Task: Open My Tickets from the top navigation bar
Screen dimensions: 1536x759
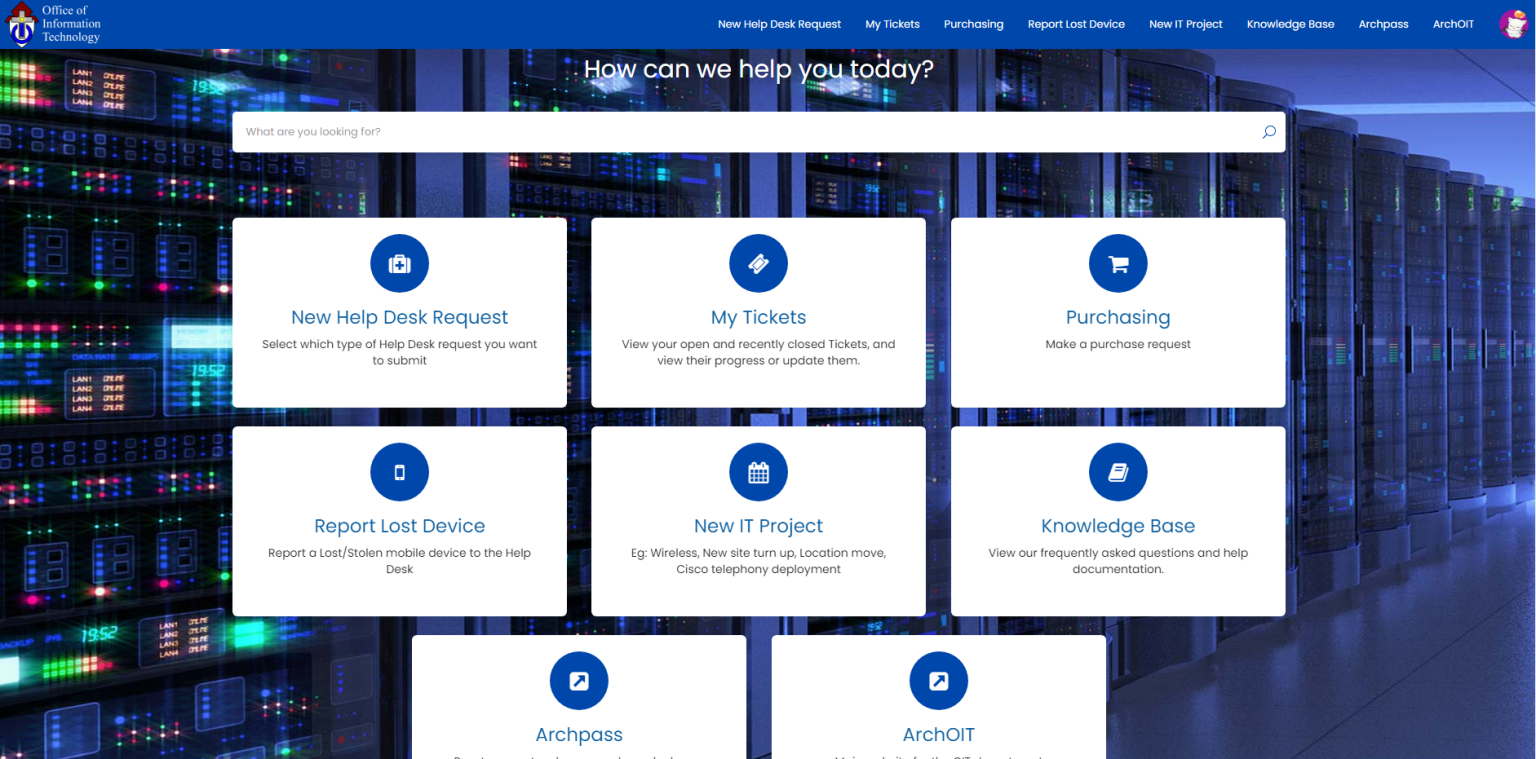Action: 892,24
